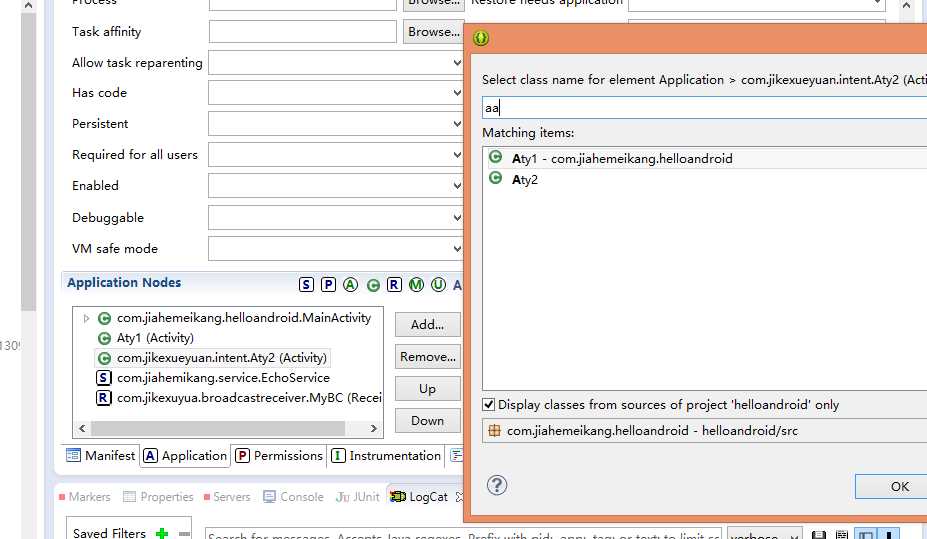Click the green C activity filter icon
Viewport: 927px width, 539px height.
pyautogui.click(x=372, y=285)
